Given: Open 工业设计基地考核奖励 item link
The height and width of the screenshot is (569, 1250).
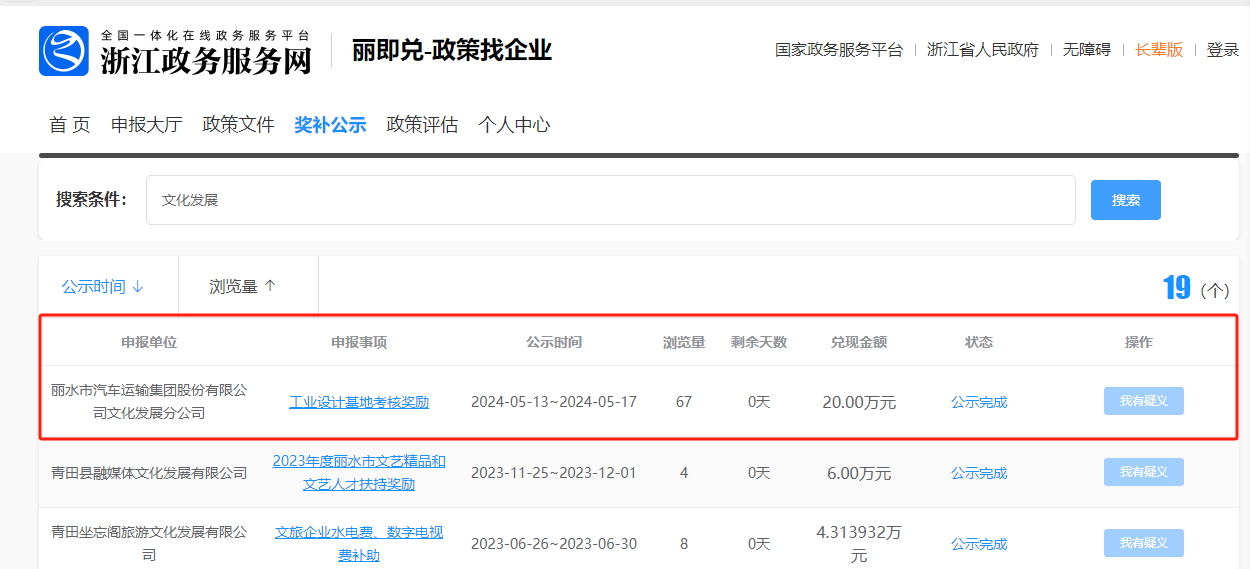Looking at the screenshot, I should [x=359, y=402].
